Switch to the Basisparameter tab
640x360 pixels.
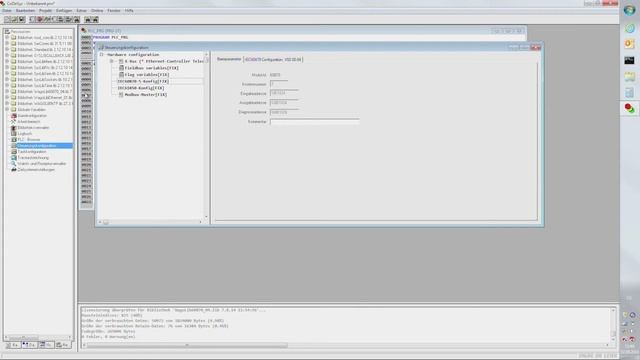pyautogui.click(x=229, y=59)
